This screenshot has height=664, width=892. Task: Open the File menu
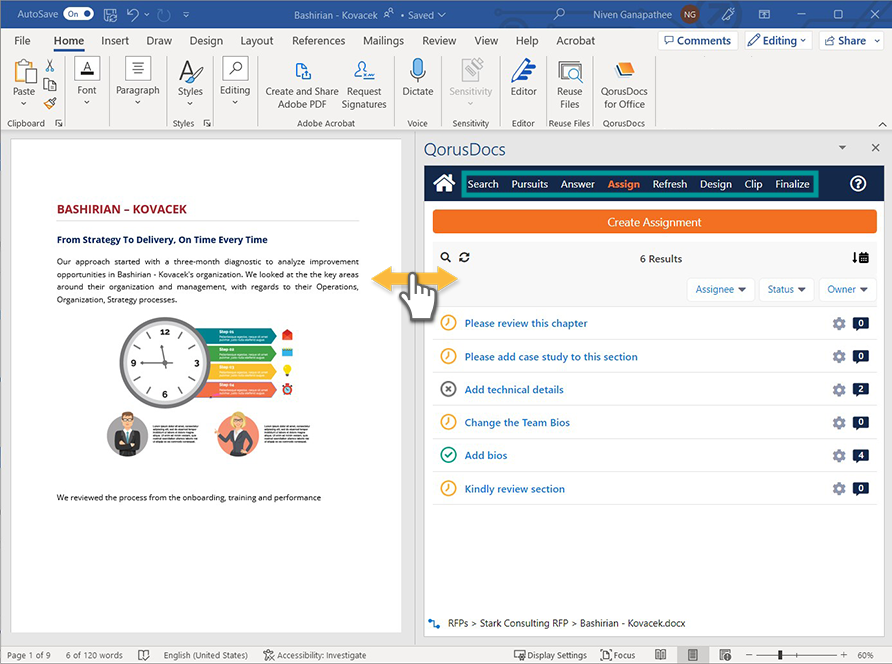pos(22,40)
